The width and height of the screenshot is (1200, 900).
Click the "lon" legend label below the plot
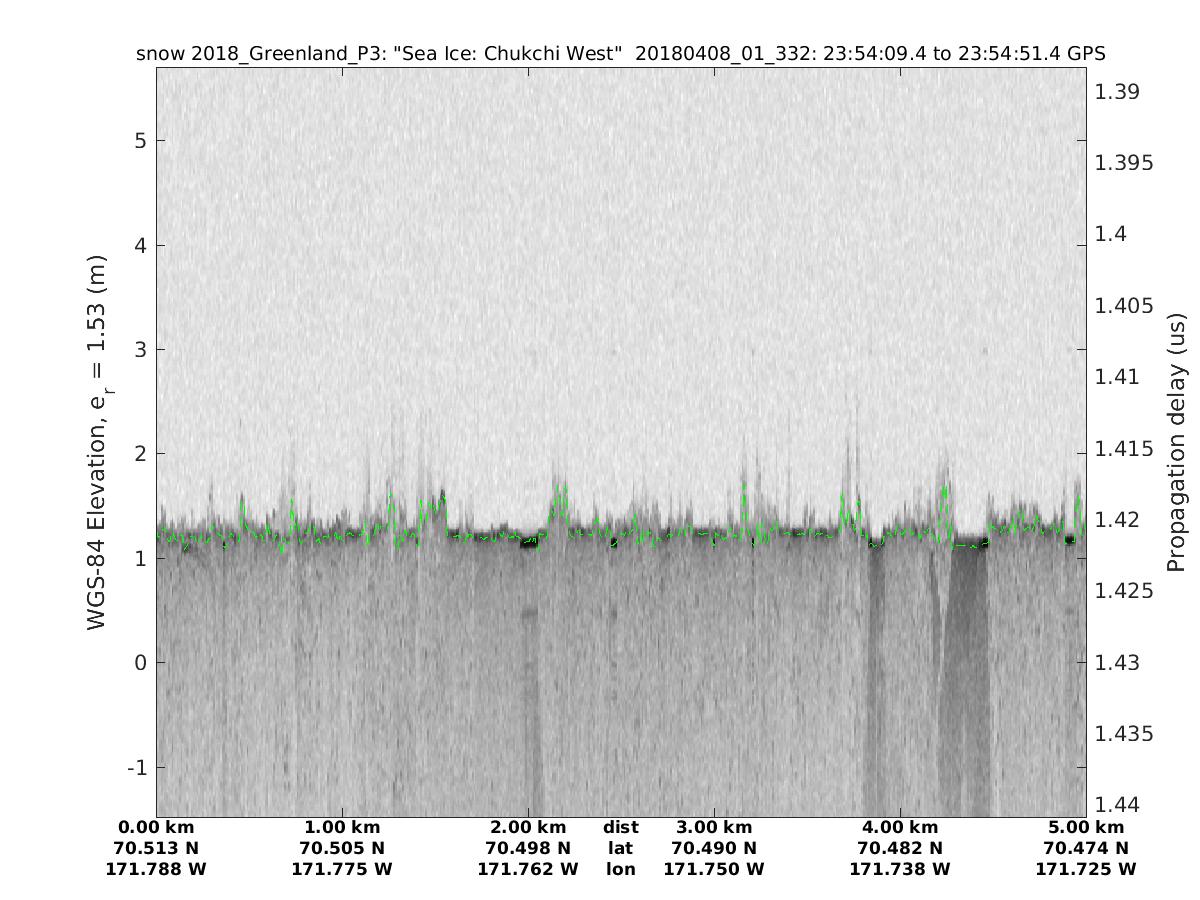pos(621,870)
